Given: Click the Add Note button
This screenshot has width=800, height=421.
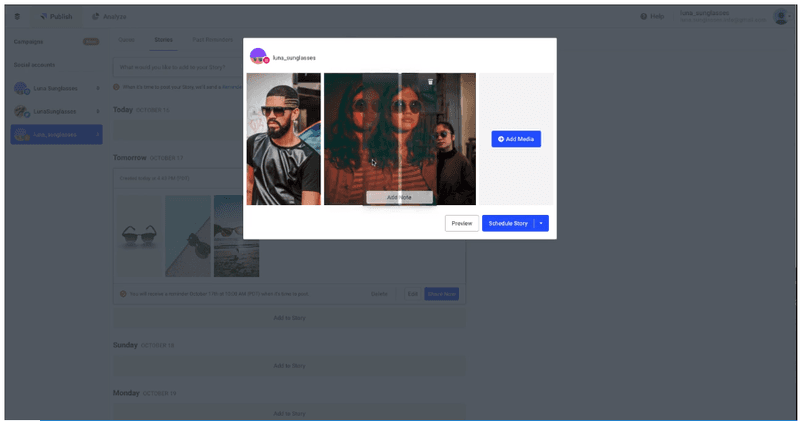Looking at the screenshot, I should (399, 197).
